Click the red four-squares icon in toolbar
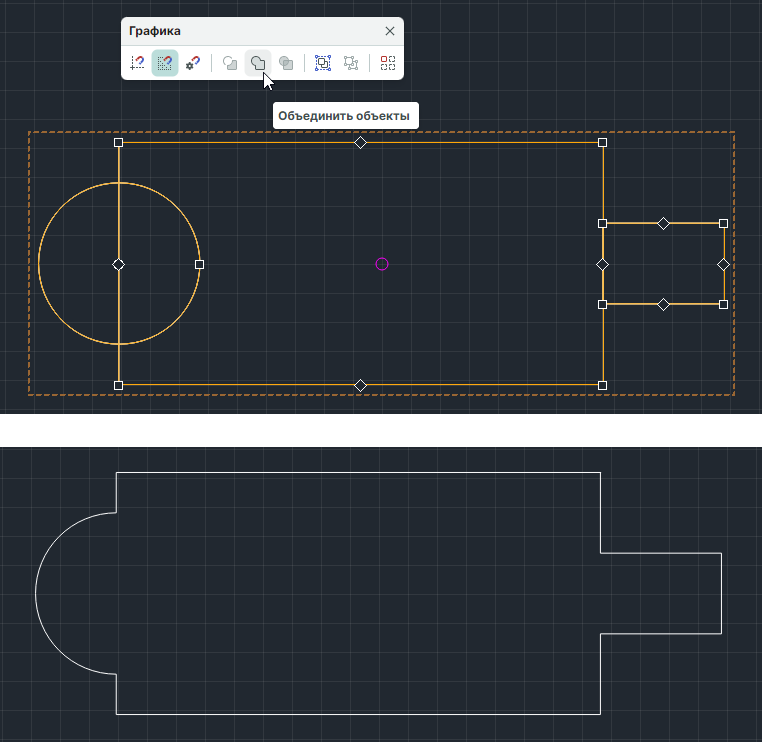 point(388,63)
